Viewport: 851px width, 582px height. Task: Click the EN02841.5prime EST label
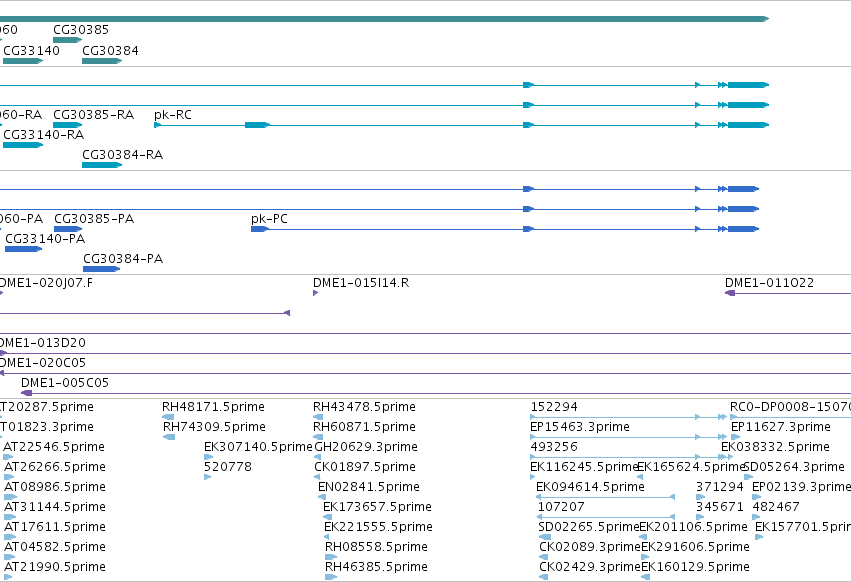point(369,487)
